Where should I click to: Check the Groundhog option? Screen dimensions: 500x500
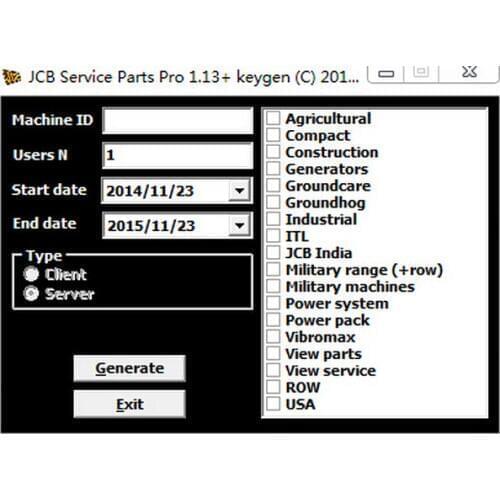(273, 202)
